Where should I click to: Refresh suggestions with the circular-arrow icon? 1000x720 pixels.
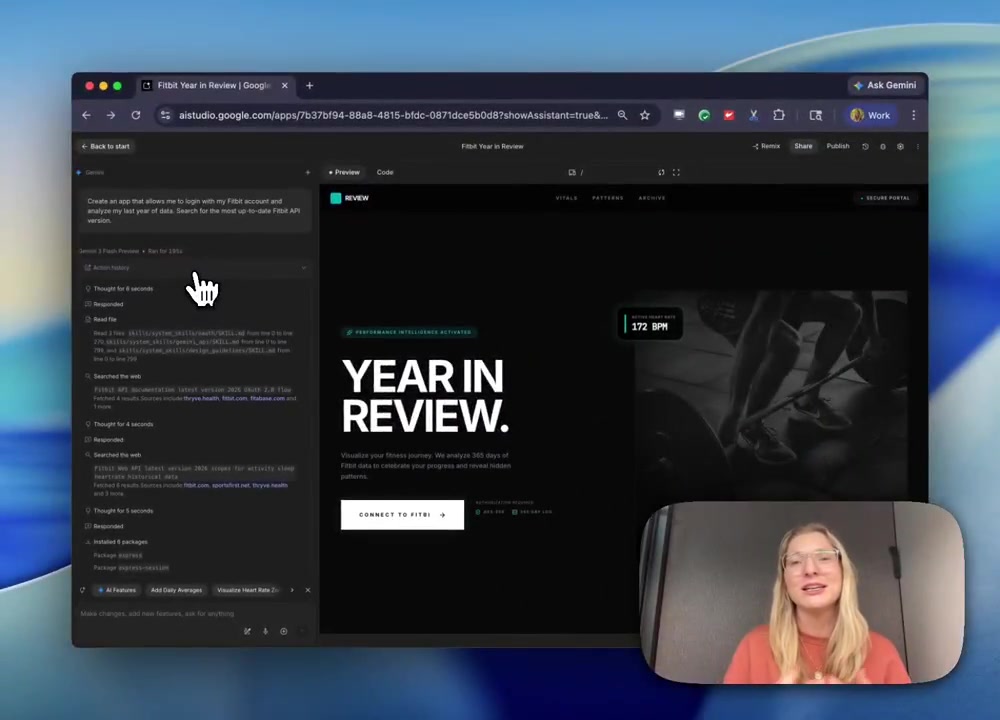[82, 591]
